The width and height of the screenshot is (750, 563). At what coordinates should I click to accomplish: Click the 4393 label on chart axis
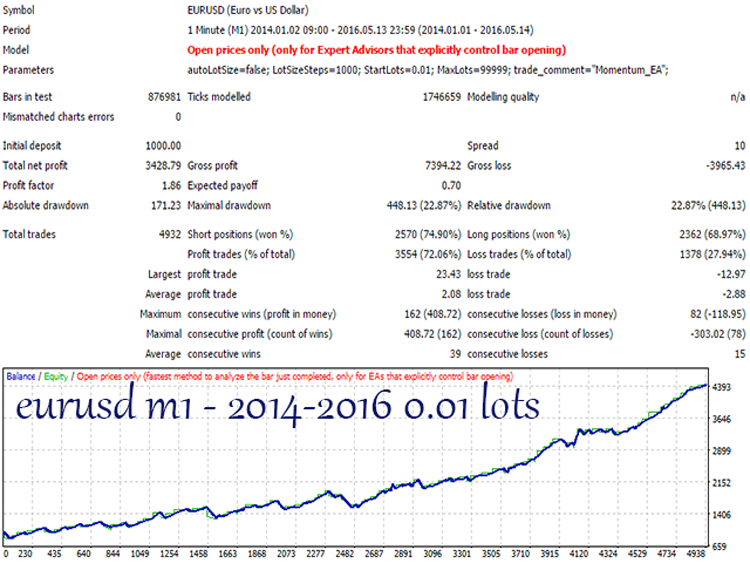coord(722,387)
